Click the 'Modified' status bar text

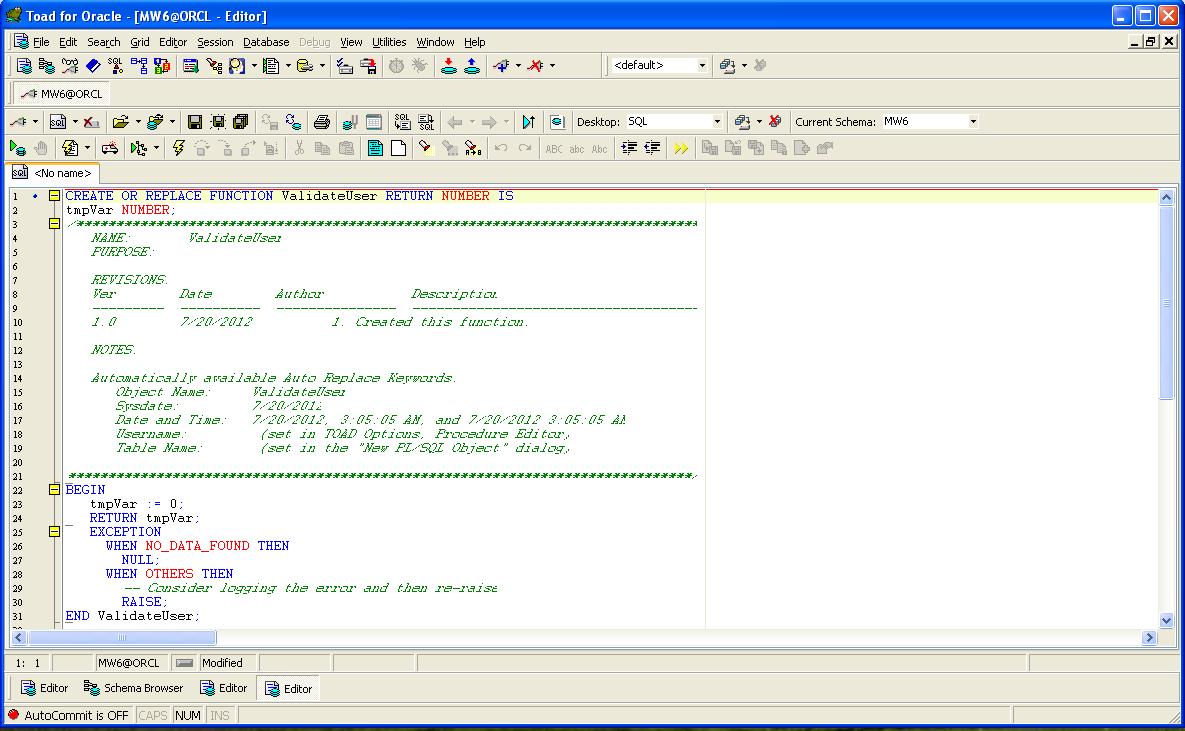(222, 663)
